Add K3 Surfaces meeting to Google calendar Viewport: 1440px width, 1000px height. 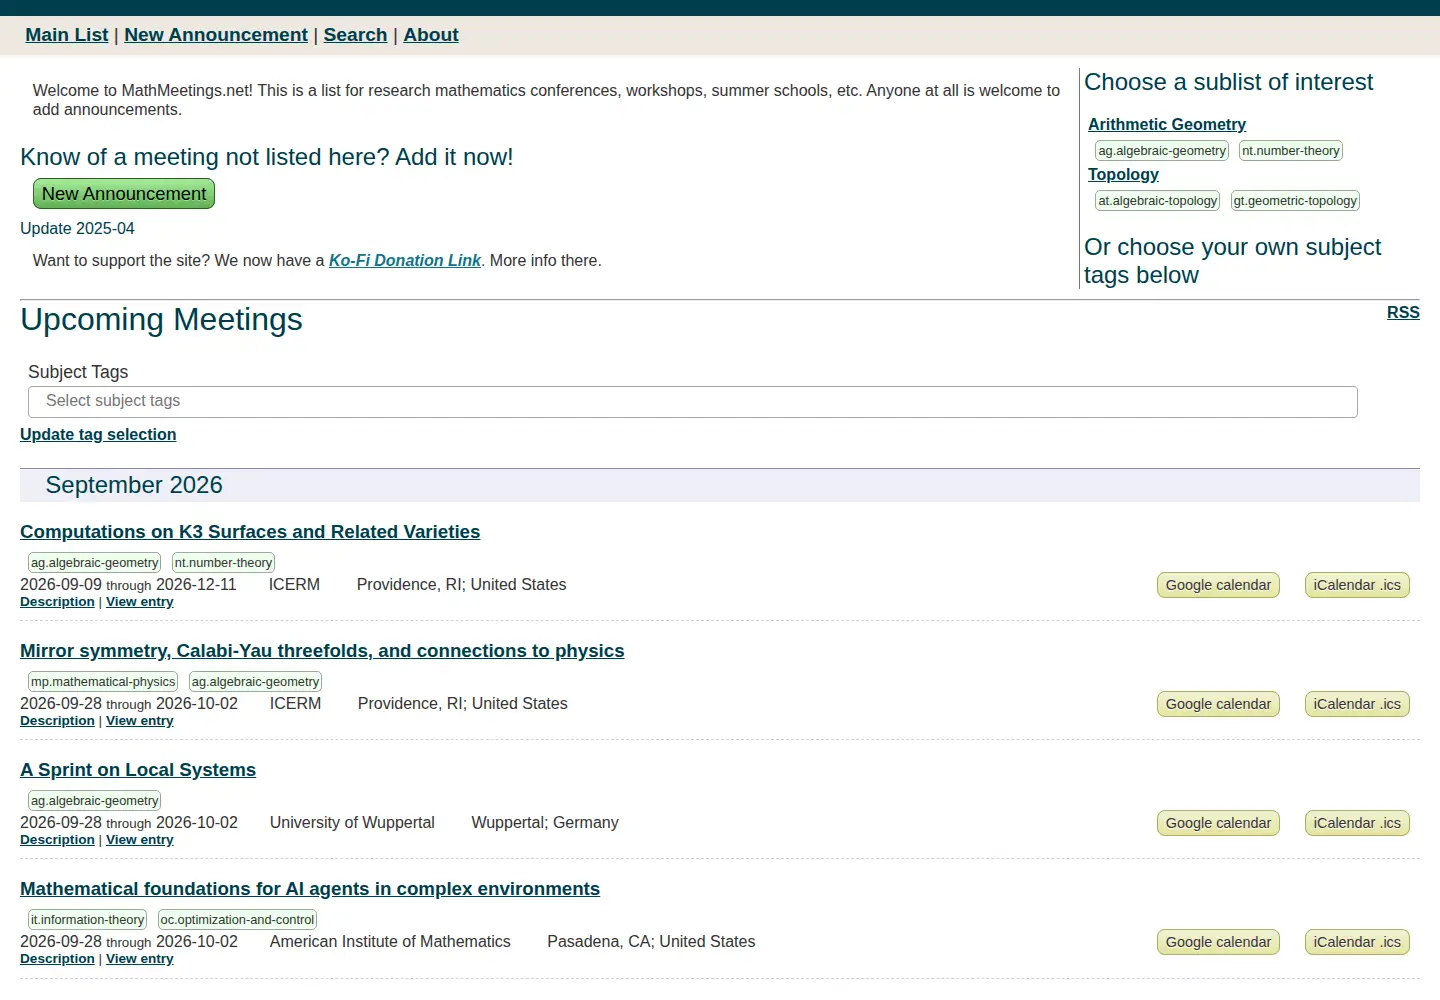click(1218, 585)
